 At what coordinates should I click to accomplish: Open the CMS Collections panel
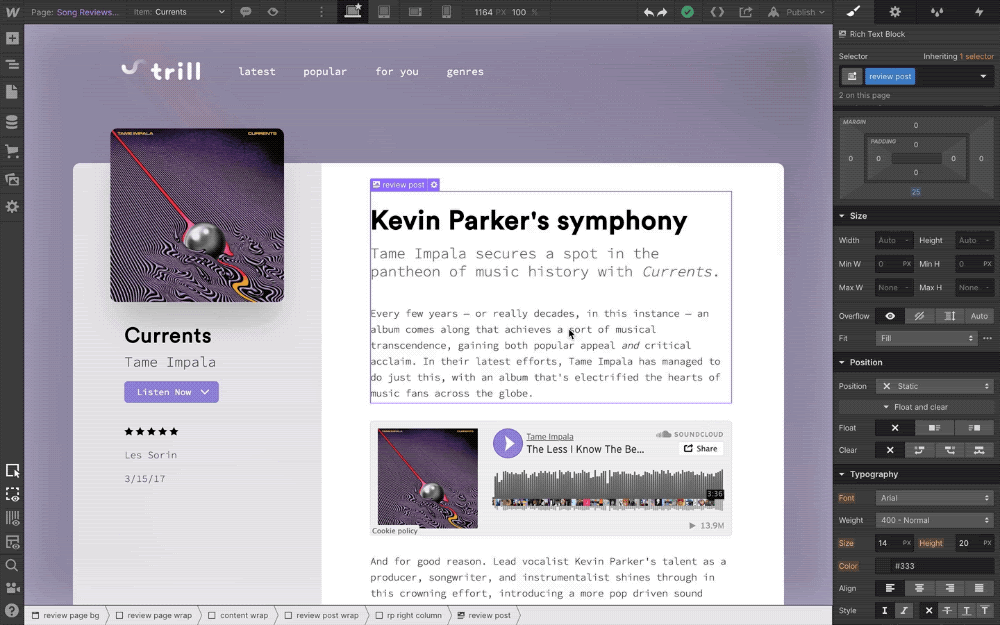[12, 122]
